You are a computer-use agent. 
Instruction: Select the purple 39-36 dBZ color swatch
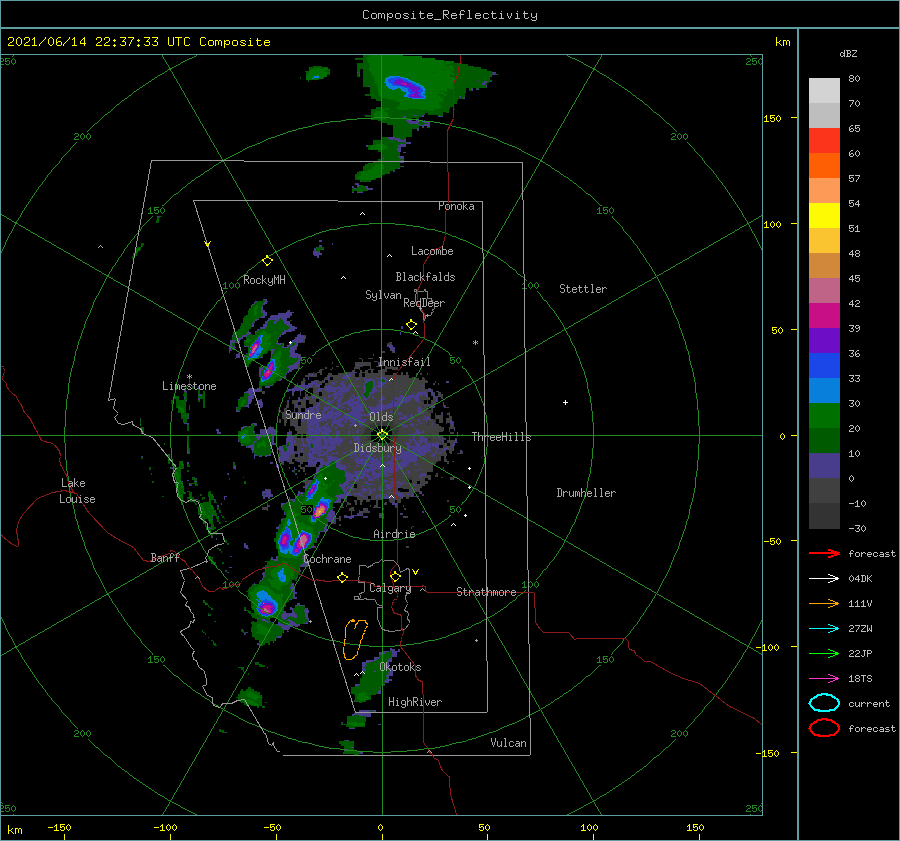pos(824,341)
